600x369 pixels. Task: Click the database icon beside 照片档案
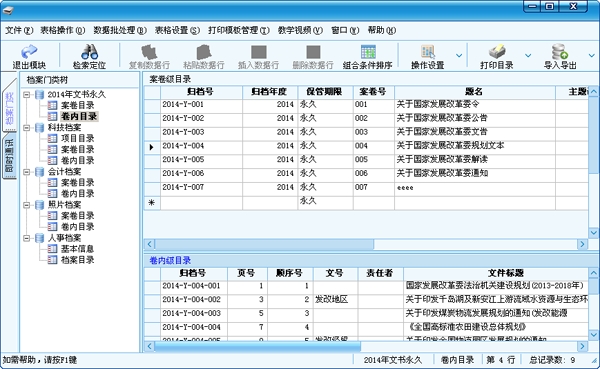[x=39, y=205]
